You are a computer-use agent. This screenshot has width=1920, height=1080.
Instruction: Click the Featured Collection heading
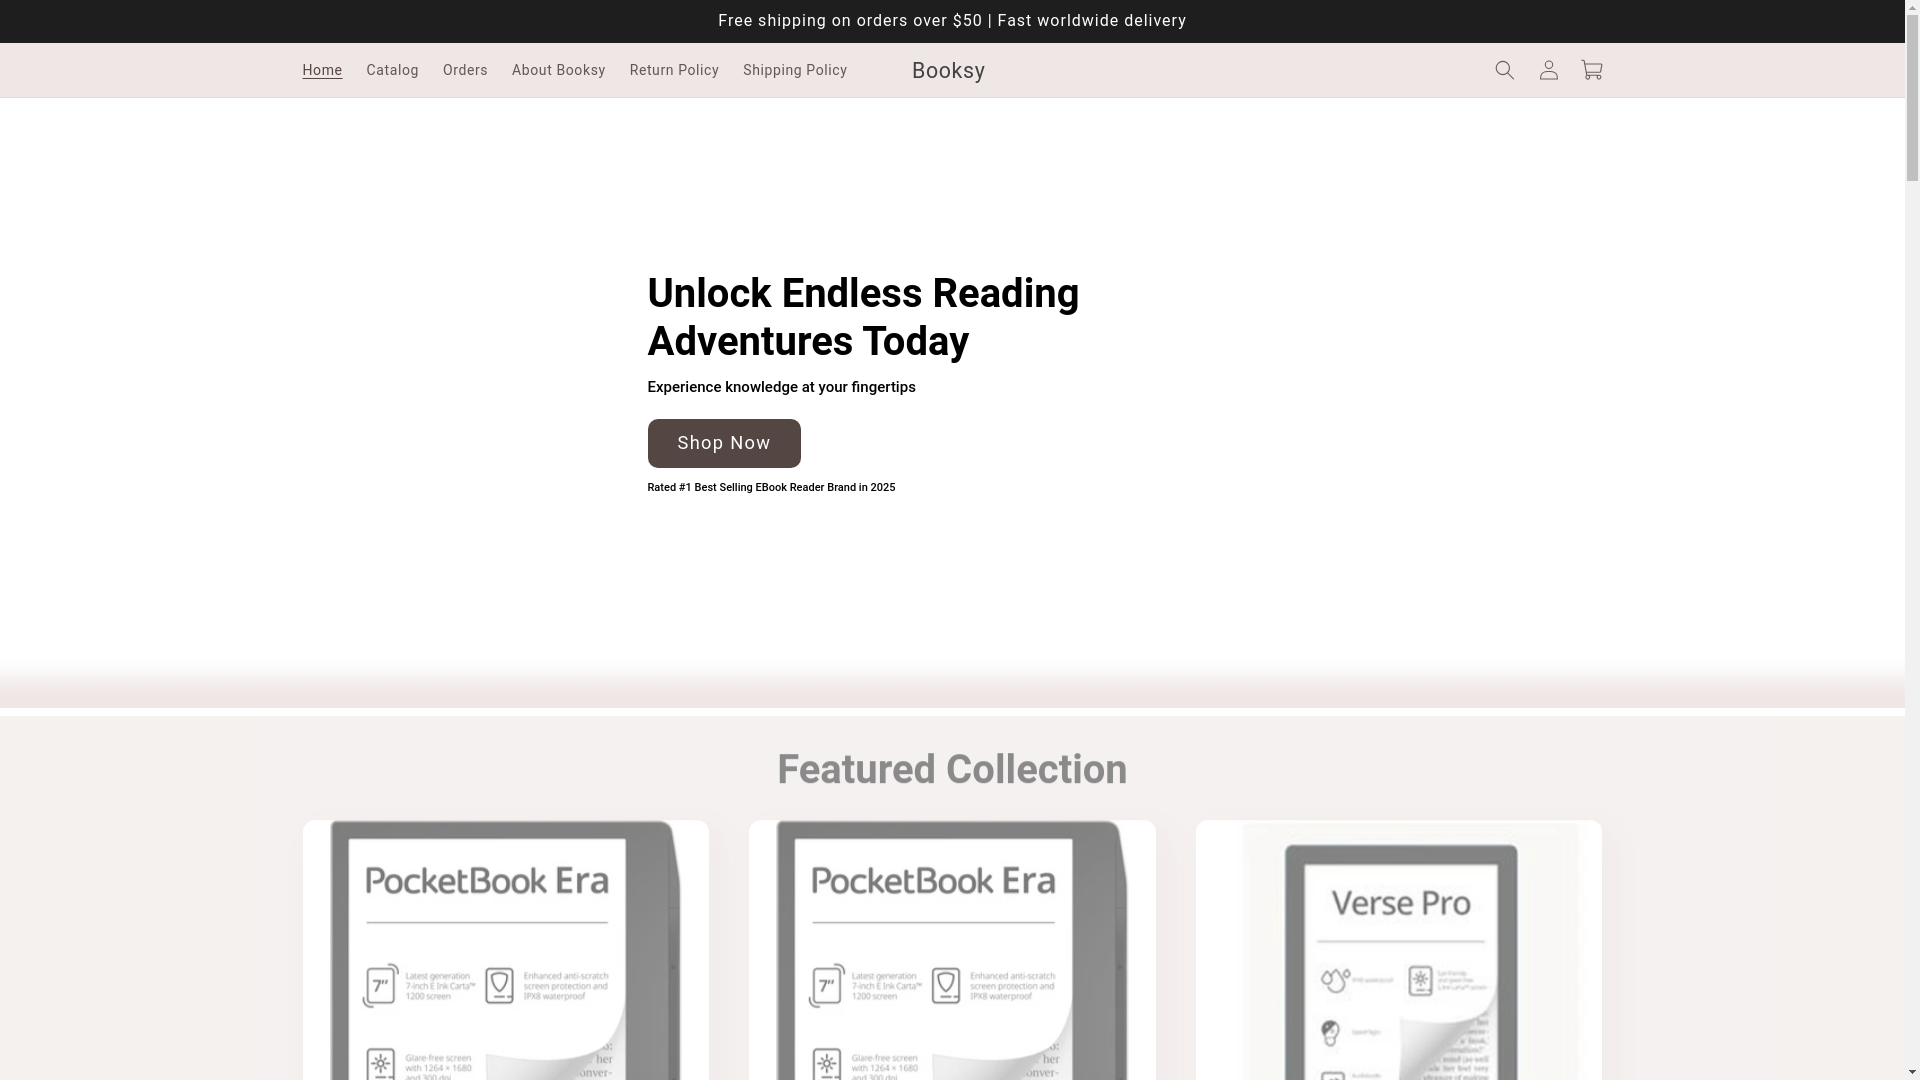tap(952, 770)
